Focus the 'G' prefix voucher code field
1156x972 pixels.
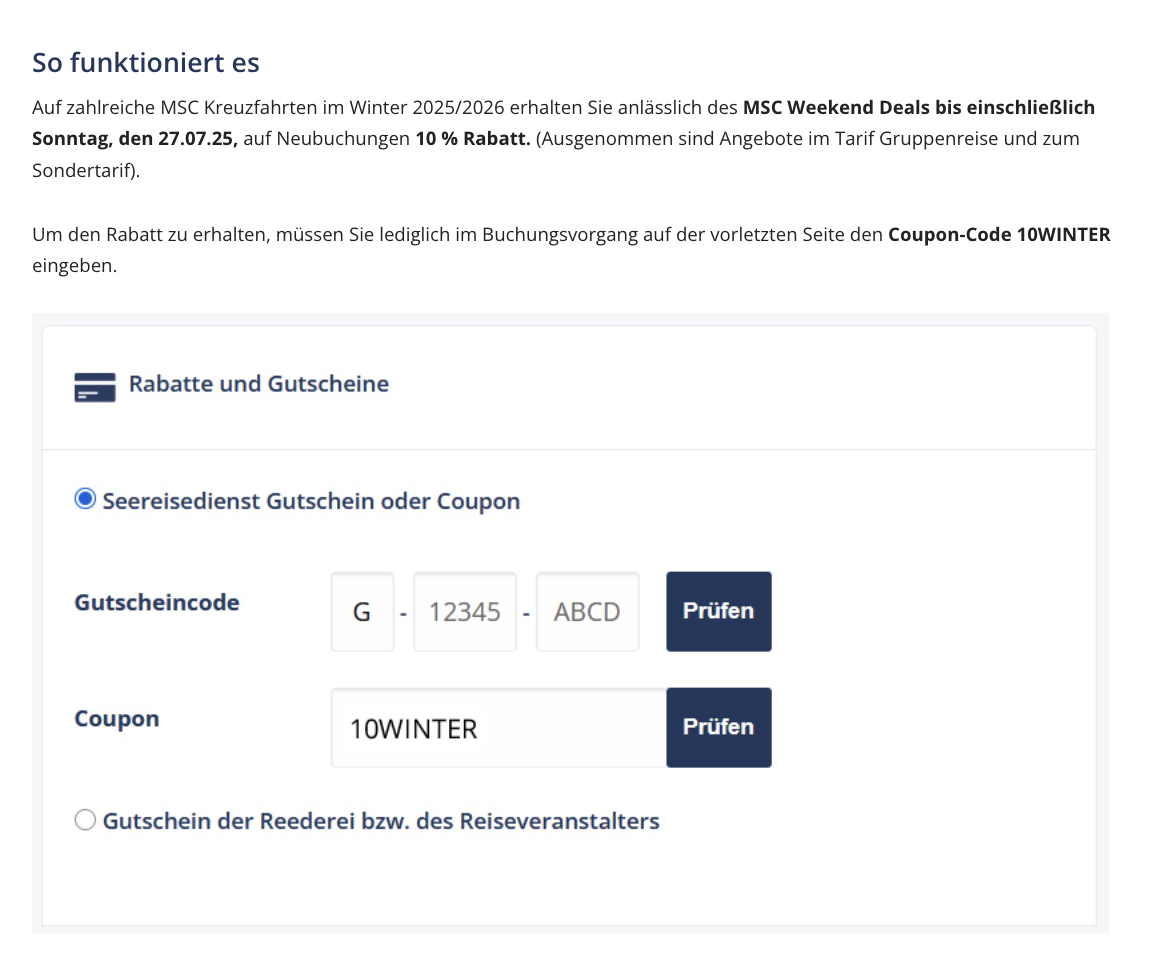click(x=362, y=611)
